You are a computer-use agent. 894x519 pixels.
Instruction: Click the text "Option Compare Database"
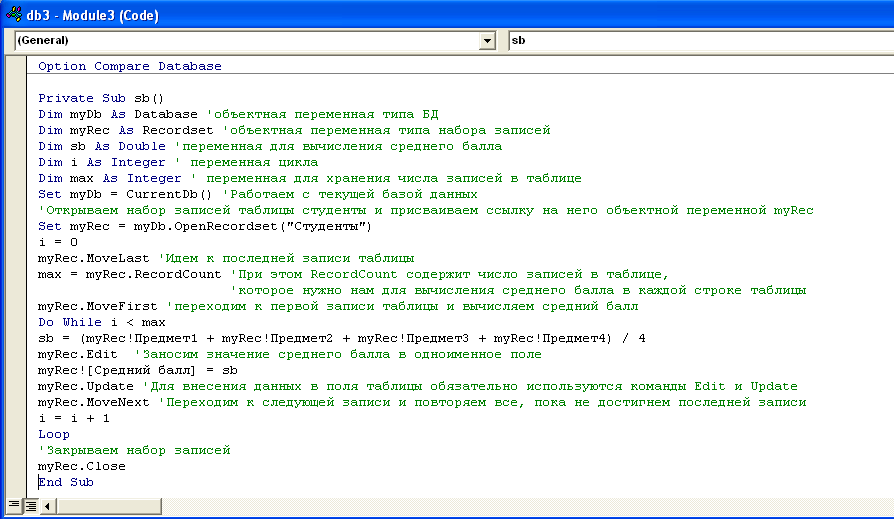[130, 66]
